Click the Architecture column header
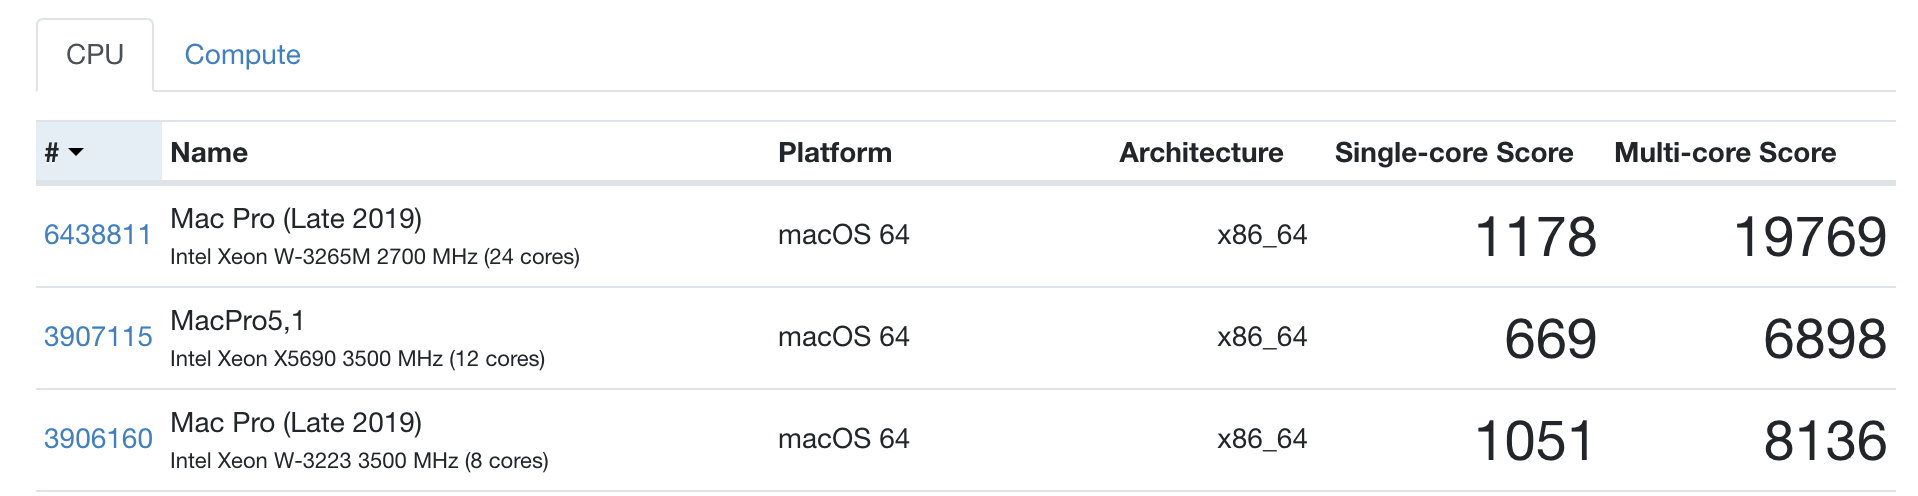The width and height of the screenshot is (1918, 496). (1200, 152)
